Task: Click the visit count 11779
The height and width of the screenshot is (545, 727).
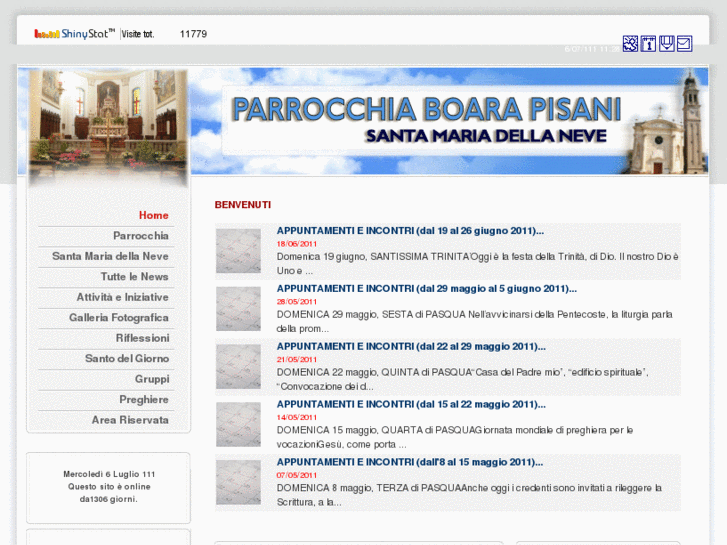Action: click(193, 34)
